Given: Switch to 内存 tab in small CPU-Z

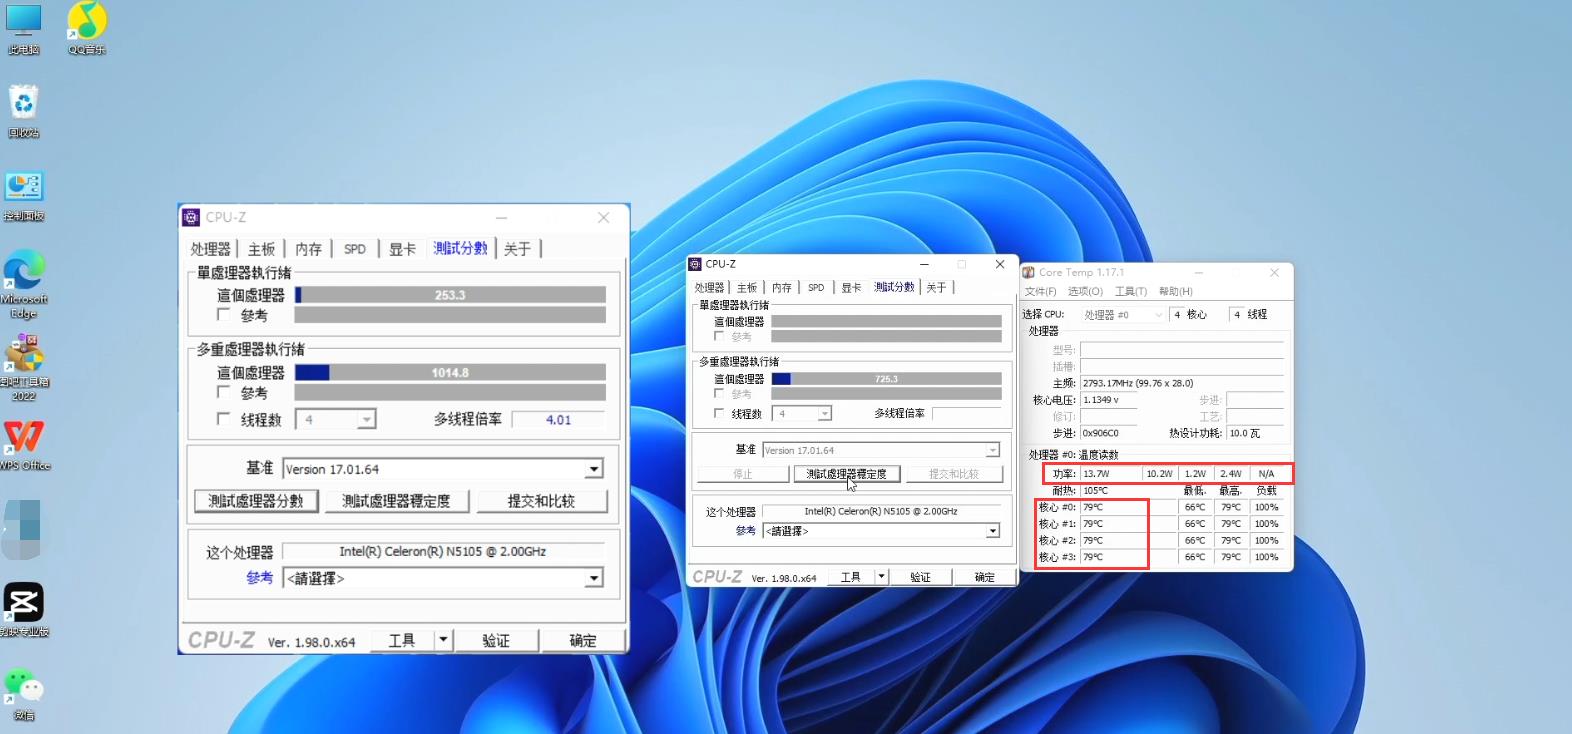Looking at the screenshot, I should 782,287.
